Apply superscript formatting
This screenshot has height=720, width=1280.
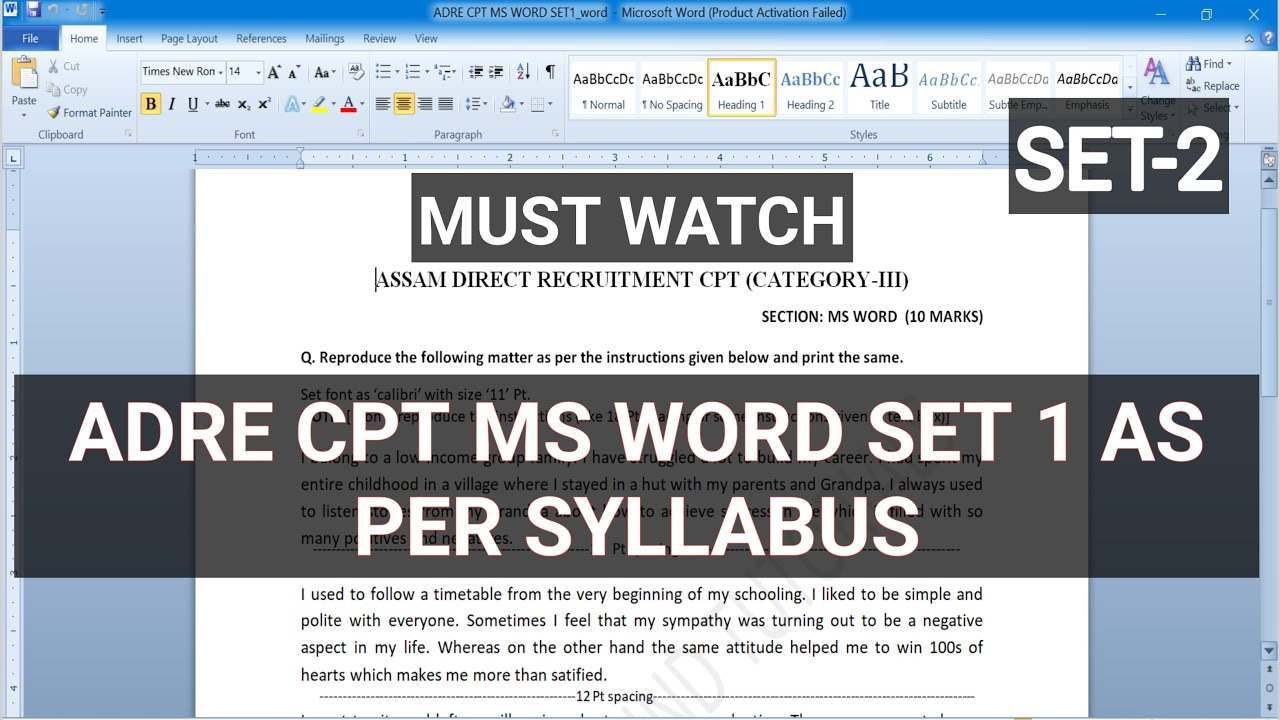tap(264, 104)
